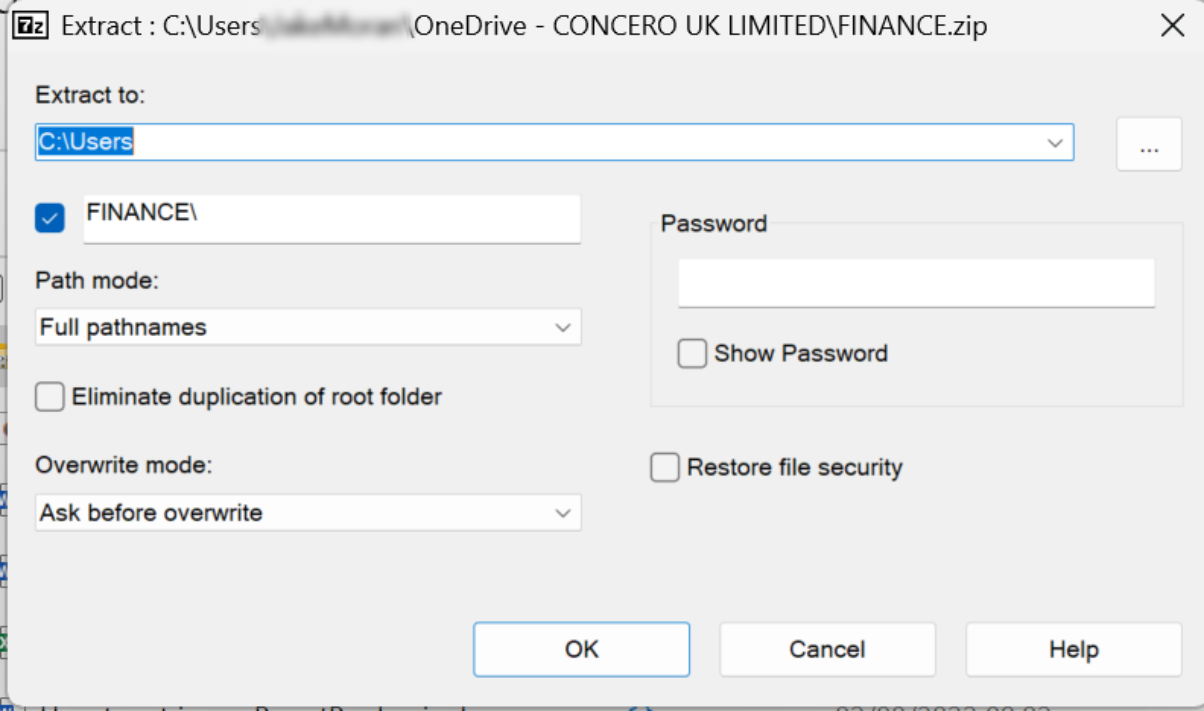The width and height of the screenshot is (1204, 711).
Task: Expand the Overwrite mode dropdown
Action: (307, 513)
